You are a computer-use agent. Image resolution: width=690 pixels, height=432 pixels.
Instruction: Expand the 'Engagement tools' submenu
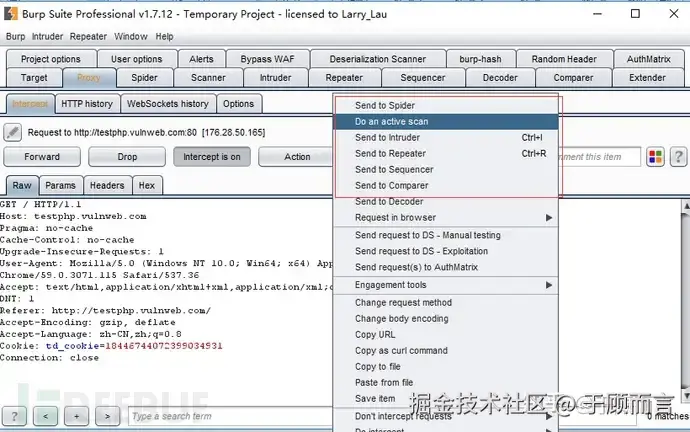445,285
